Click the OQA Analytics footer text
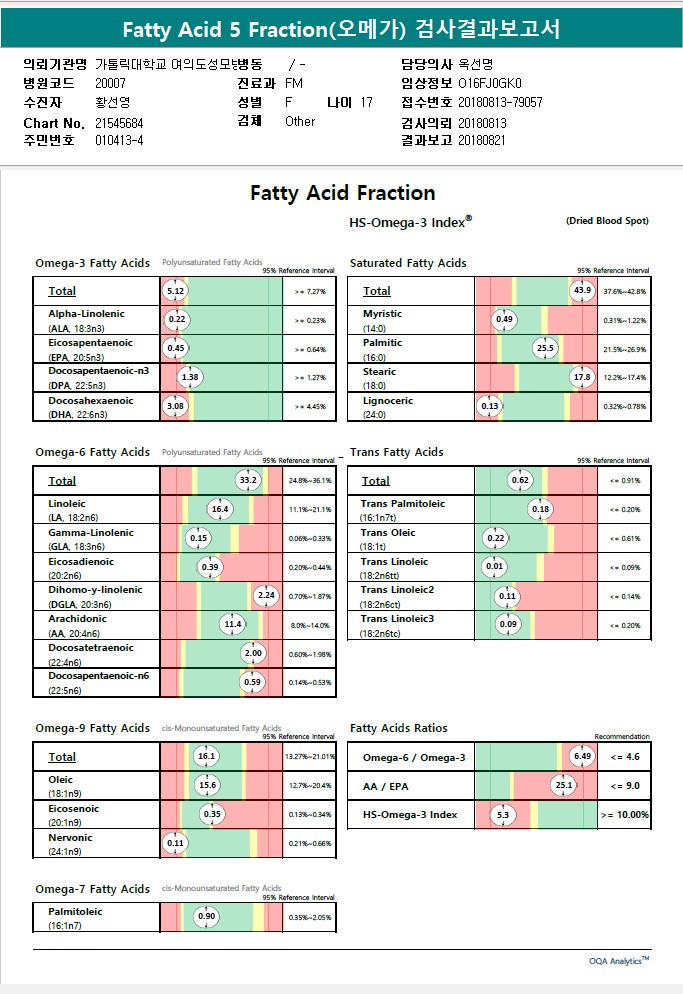 click(x=619, y=960)
